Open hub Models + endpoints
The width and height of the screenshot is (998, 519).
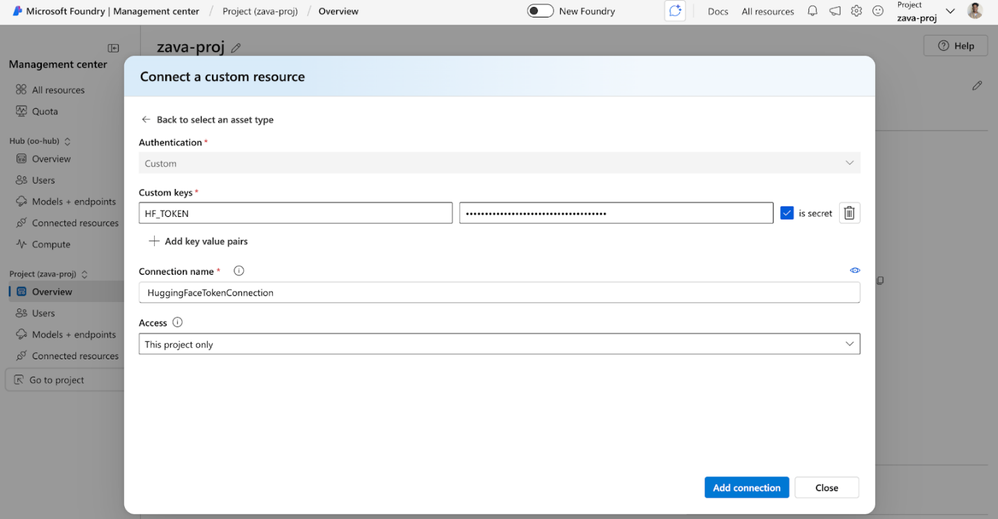[x=74, y=201]
